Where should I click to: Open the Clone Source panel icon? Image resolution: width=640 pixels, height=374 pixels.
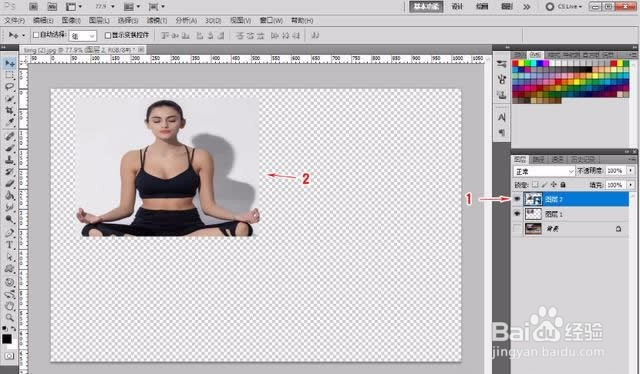(502, 95)
